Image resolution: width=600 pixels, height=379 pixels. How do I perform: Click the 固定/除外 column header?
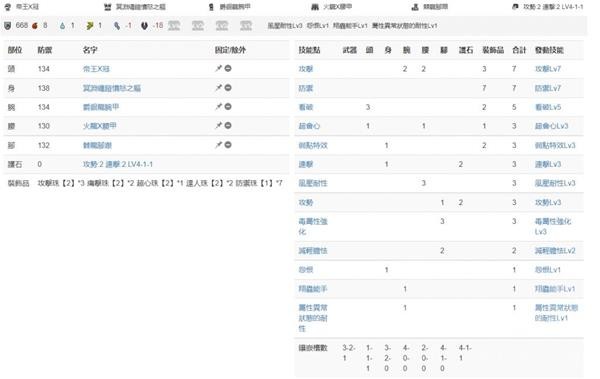[230, 50]
